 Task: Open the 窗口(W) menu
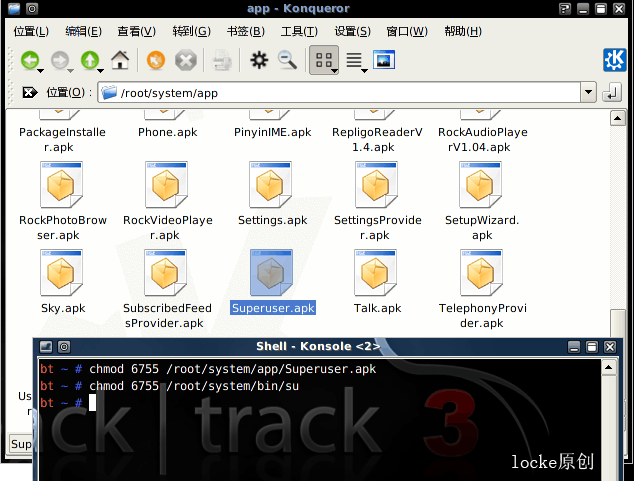407,31
